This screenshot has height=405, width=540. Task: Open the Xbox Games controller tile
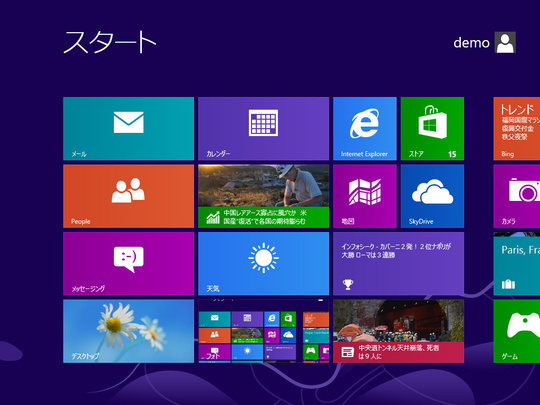(x=517, y=331)
